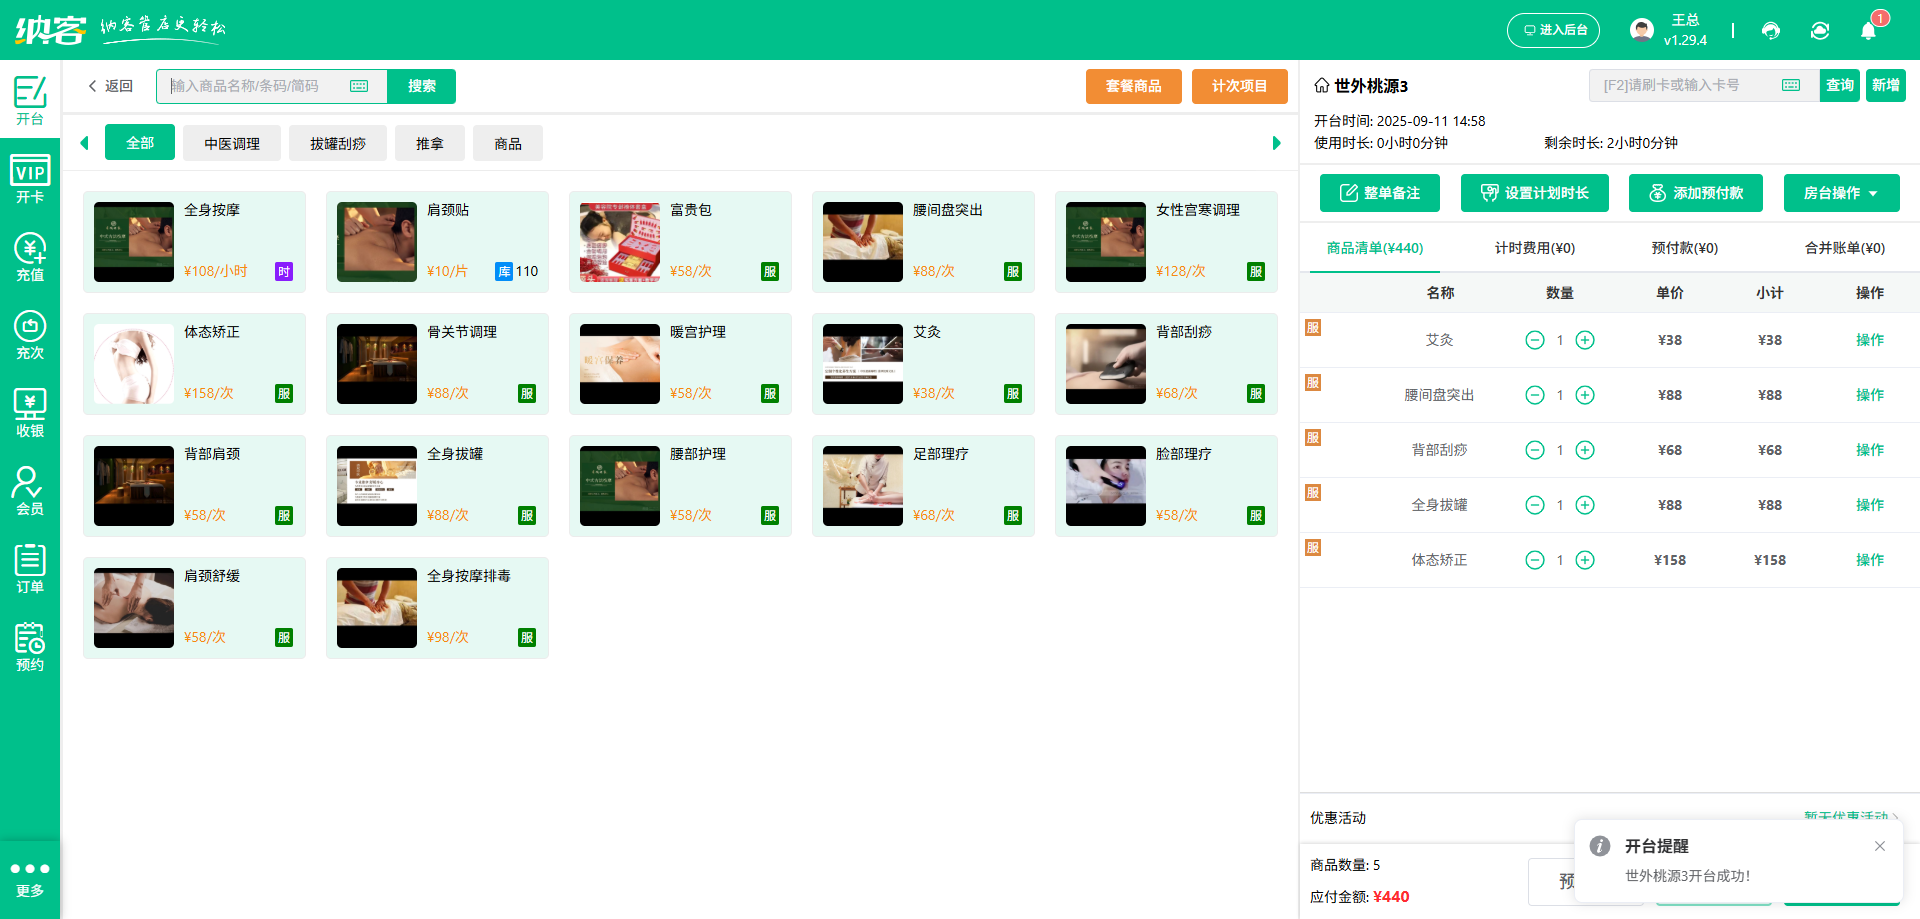Viewport: 1920px width, 919px height.
Task: Increase 艾灸 quantity with plus stepper
Action: (x=1584, y=340)
